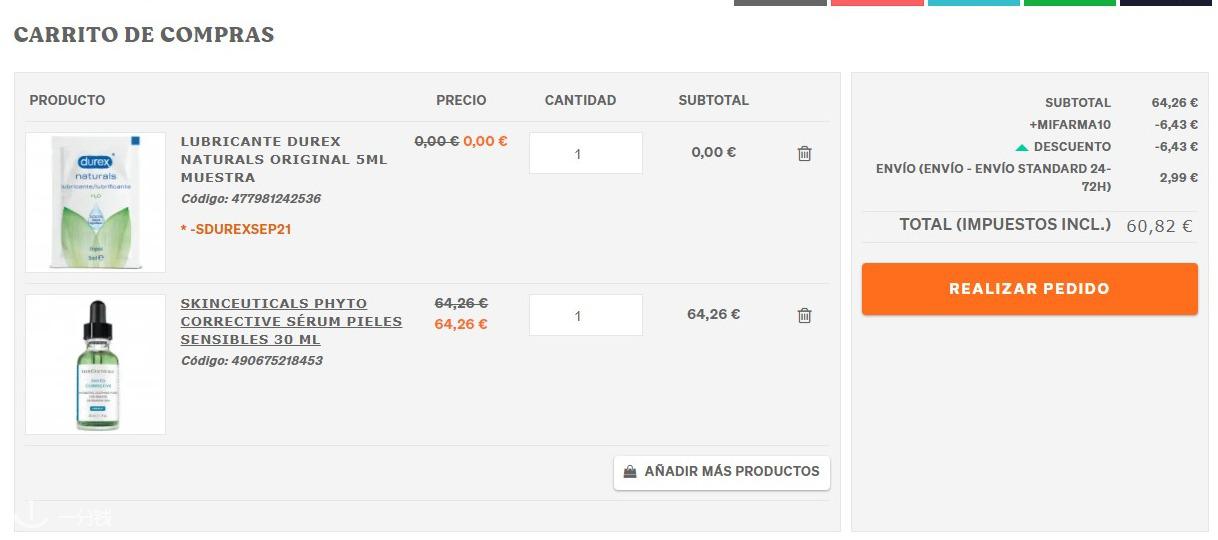Select the red bar at the top
Screen dimensions: 1218x540
(x=877, y=3)
